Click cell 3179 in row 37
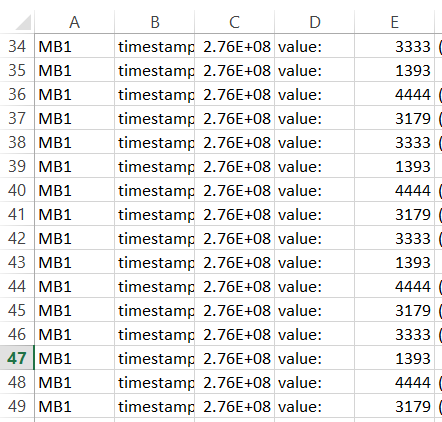Screen dimensions: 442x422 (394, 118)
